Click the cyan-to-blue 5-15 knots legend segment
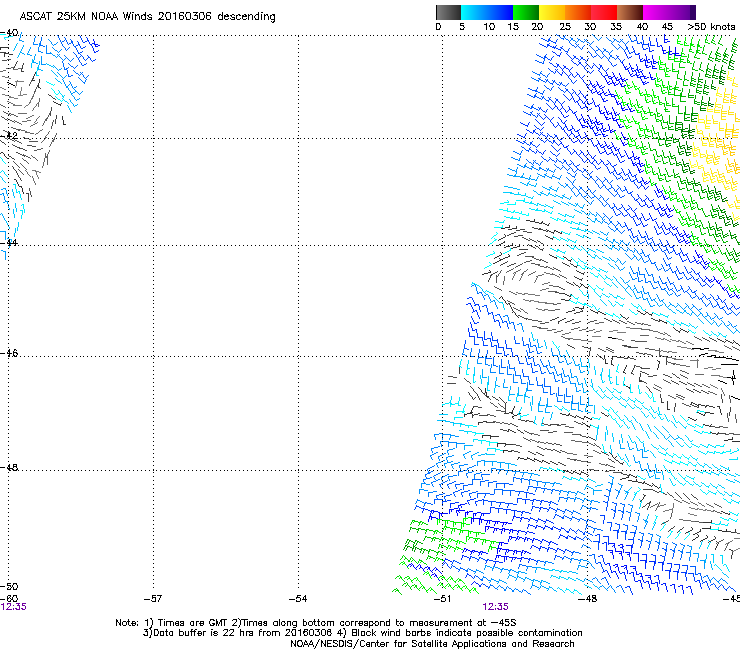 pos(487,12)
